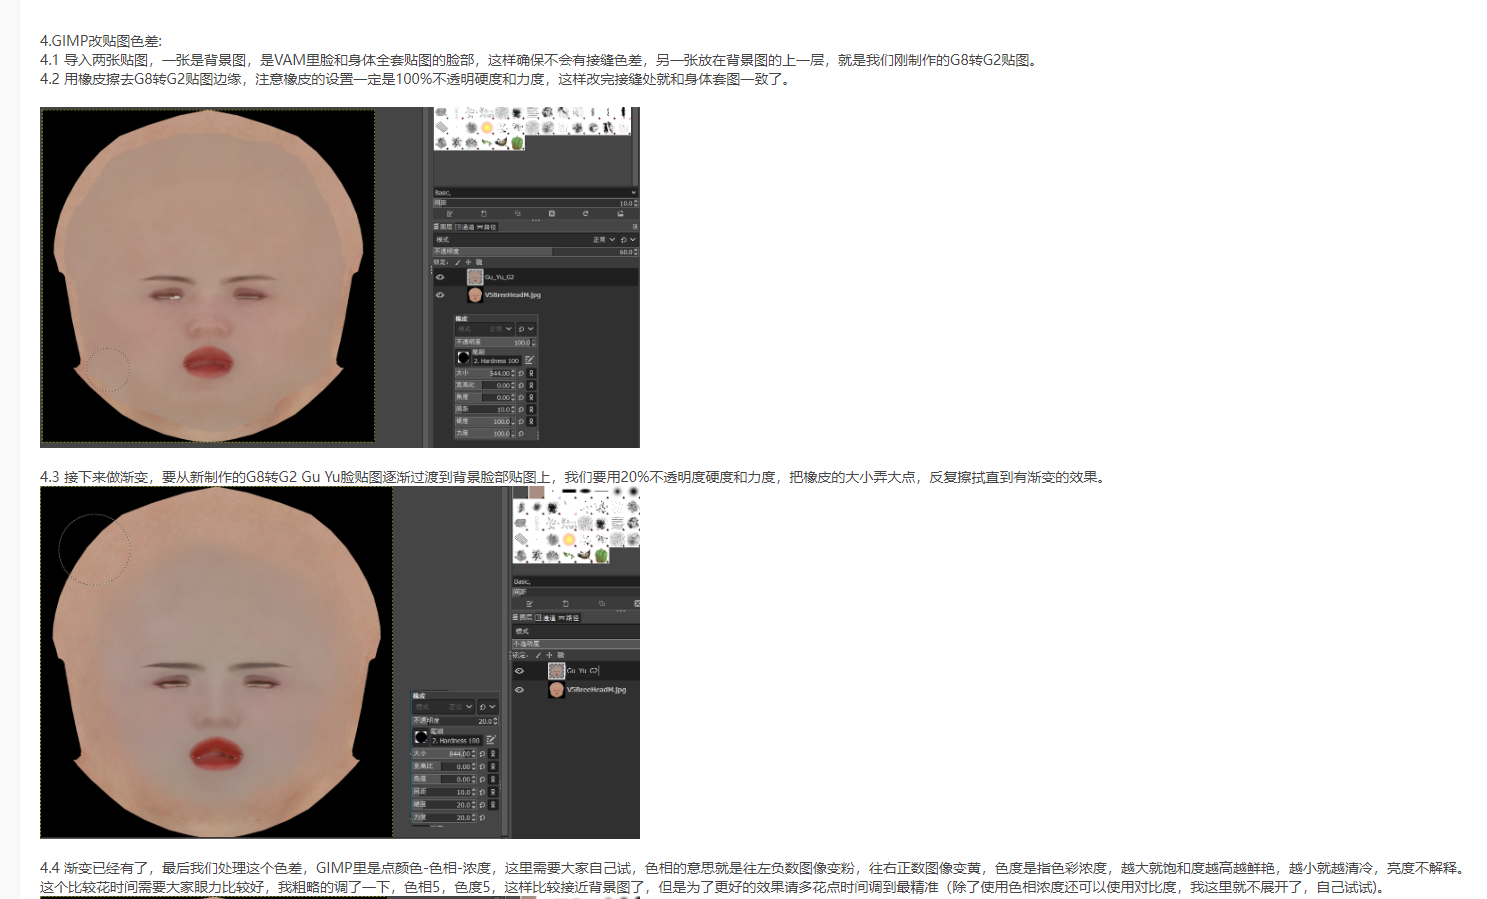
Task: Click lock alpha icon in 4.3 screenshot layers panel
Action: 560,655
